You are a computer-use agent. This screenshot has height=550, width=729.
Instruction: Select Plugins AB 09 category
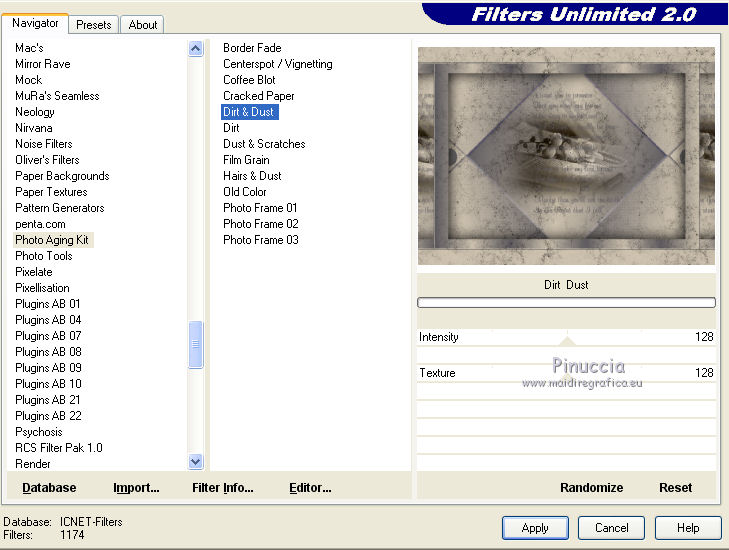pos(48,368)
